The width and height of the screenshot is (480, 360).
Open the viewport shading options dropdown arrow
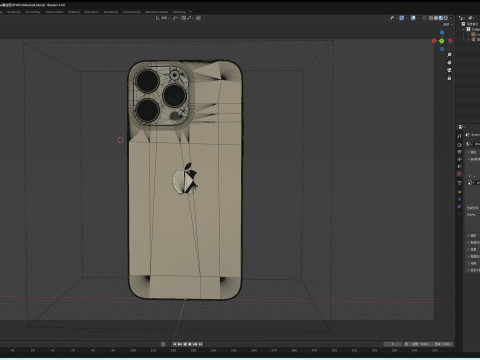click(451, 18)
